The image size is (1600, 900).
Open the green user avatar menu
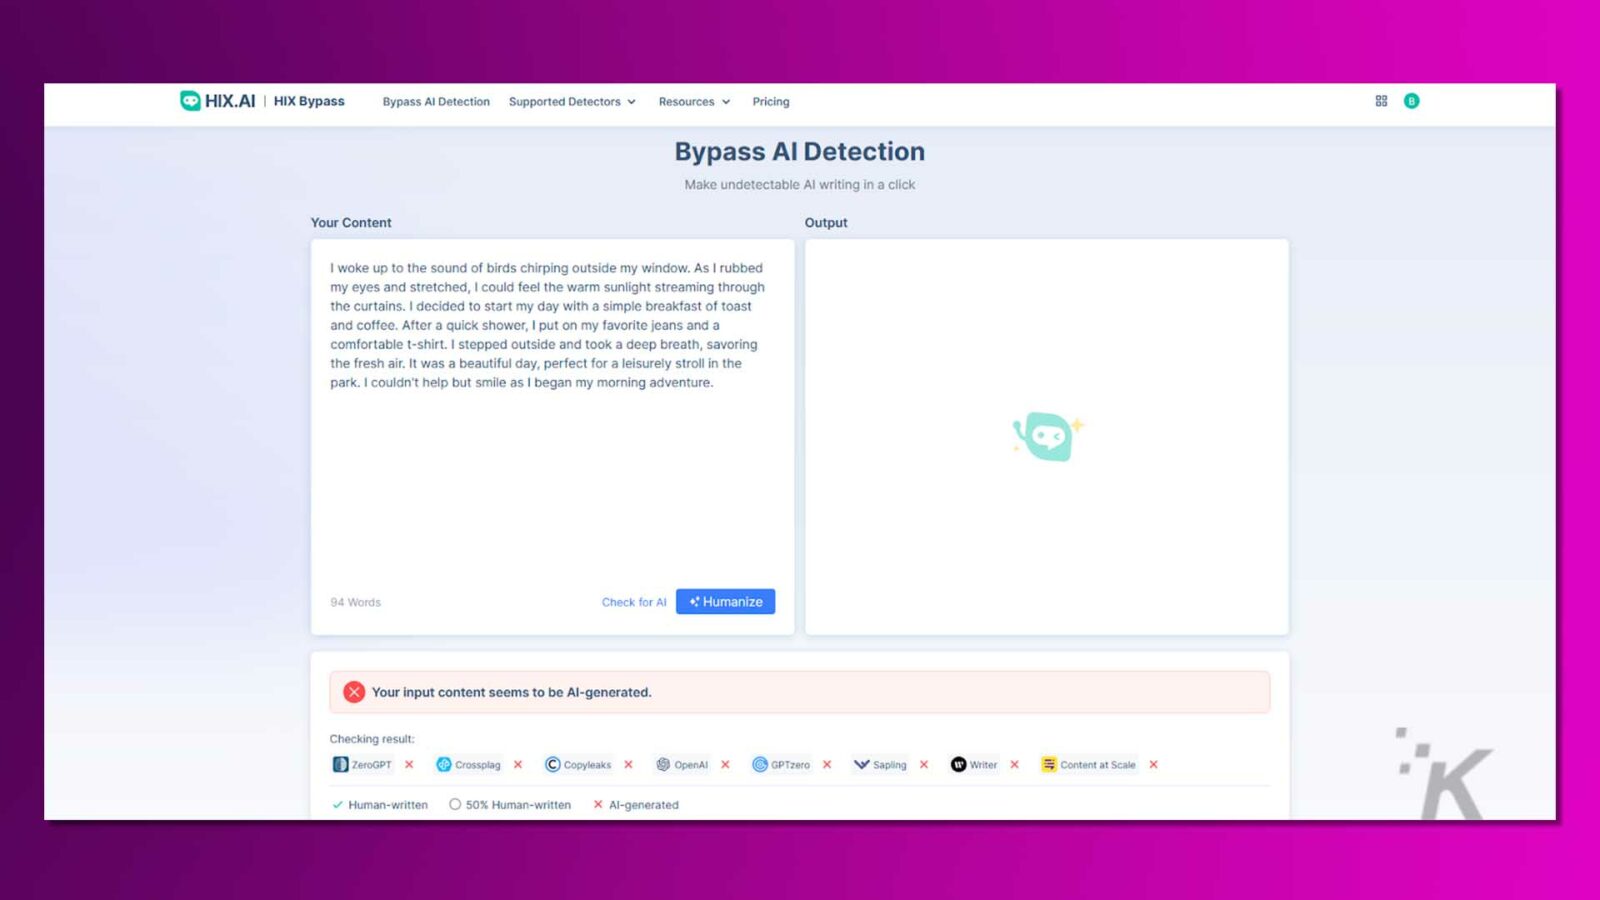point(1411,101)
